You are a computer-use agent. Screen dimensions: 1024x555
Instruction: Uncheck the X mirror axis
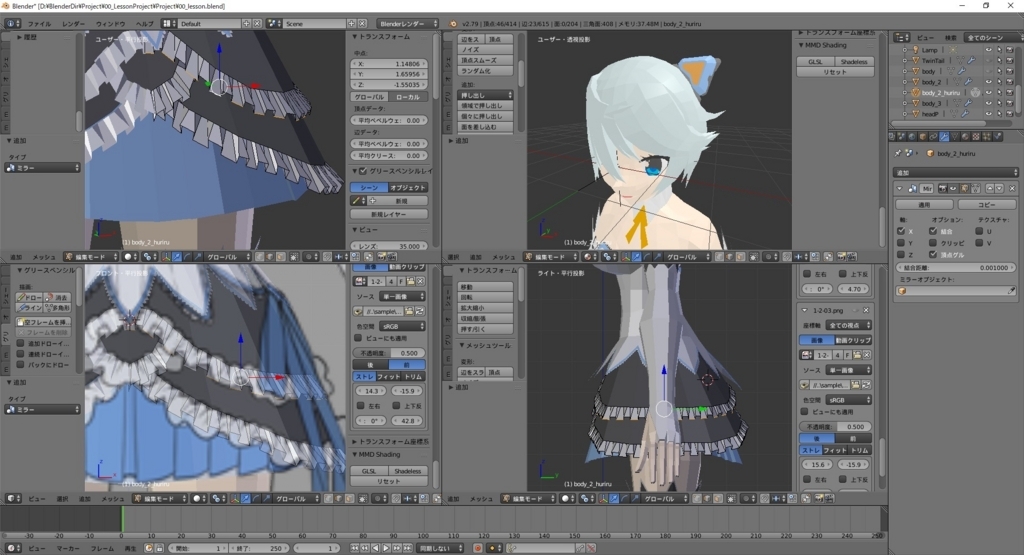901,230
